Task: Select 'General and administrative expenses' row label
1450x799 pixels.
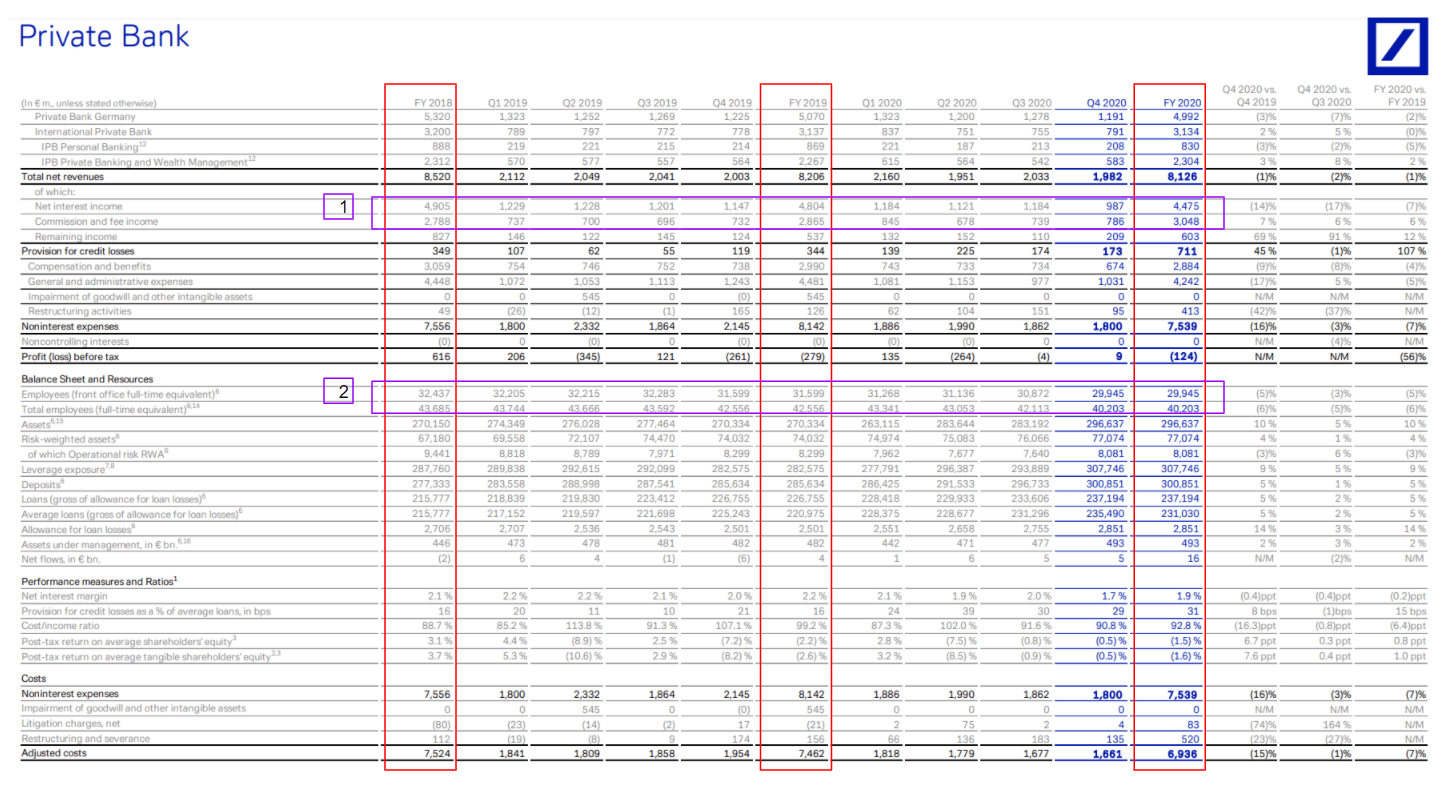Action: 110,281
